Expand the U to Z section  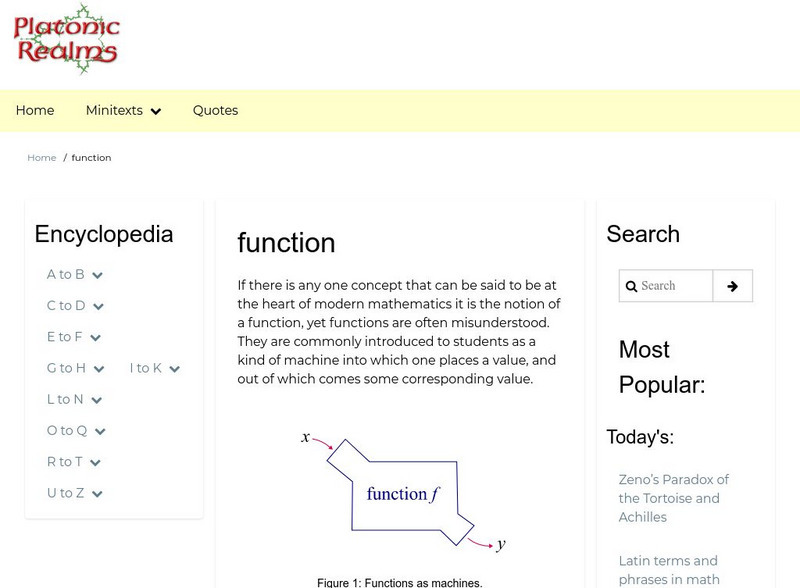point(75,493)
